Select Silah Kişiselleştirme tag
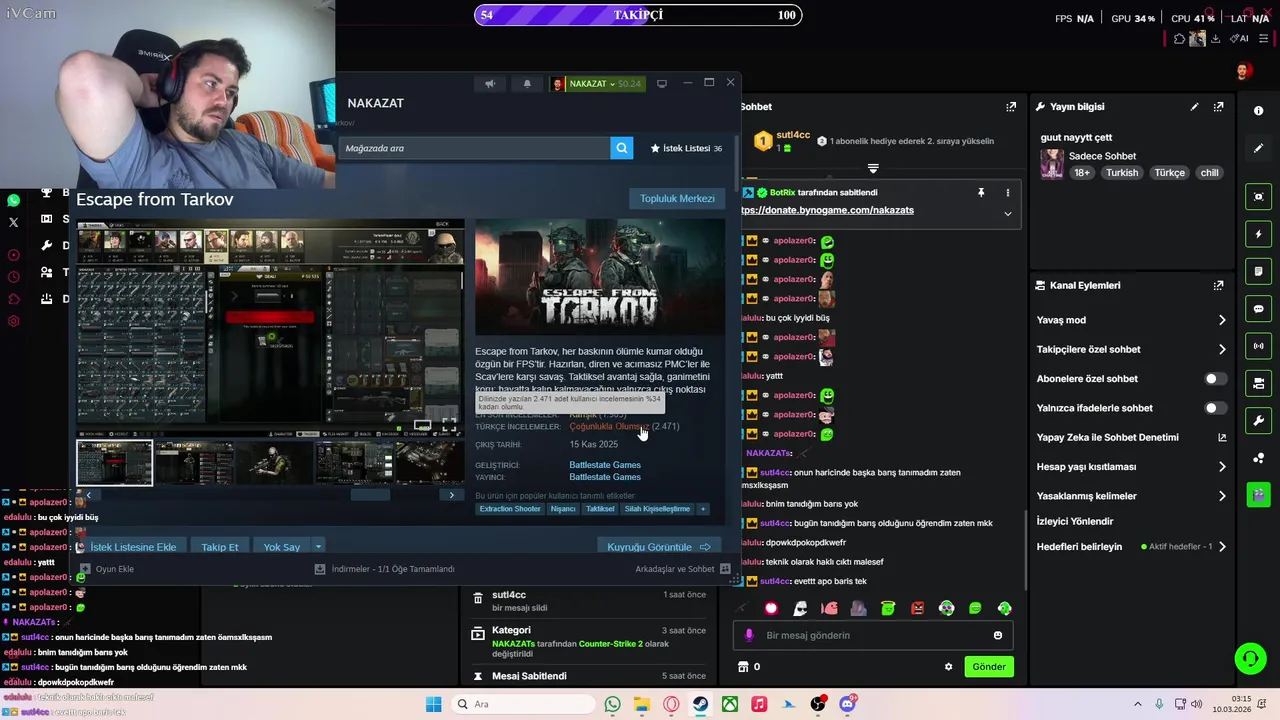Image resolution: width=1280 pixels, height=720 pixels. (657, 509)
